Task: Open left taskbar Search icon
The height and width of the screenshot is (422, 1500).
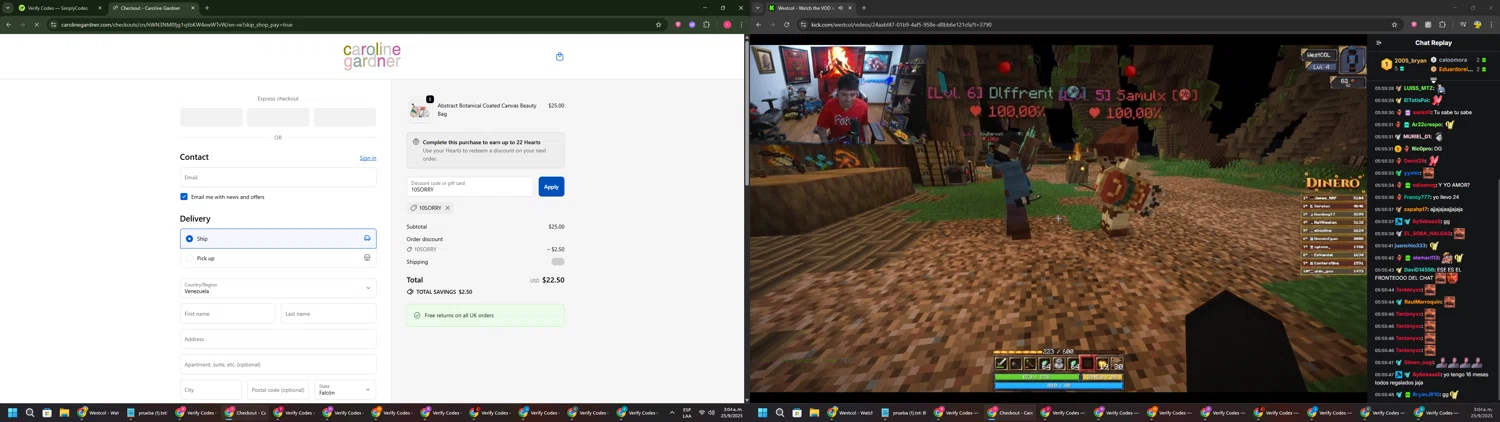Action: pos(30,412)
